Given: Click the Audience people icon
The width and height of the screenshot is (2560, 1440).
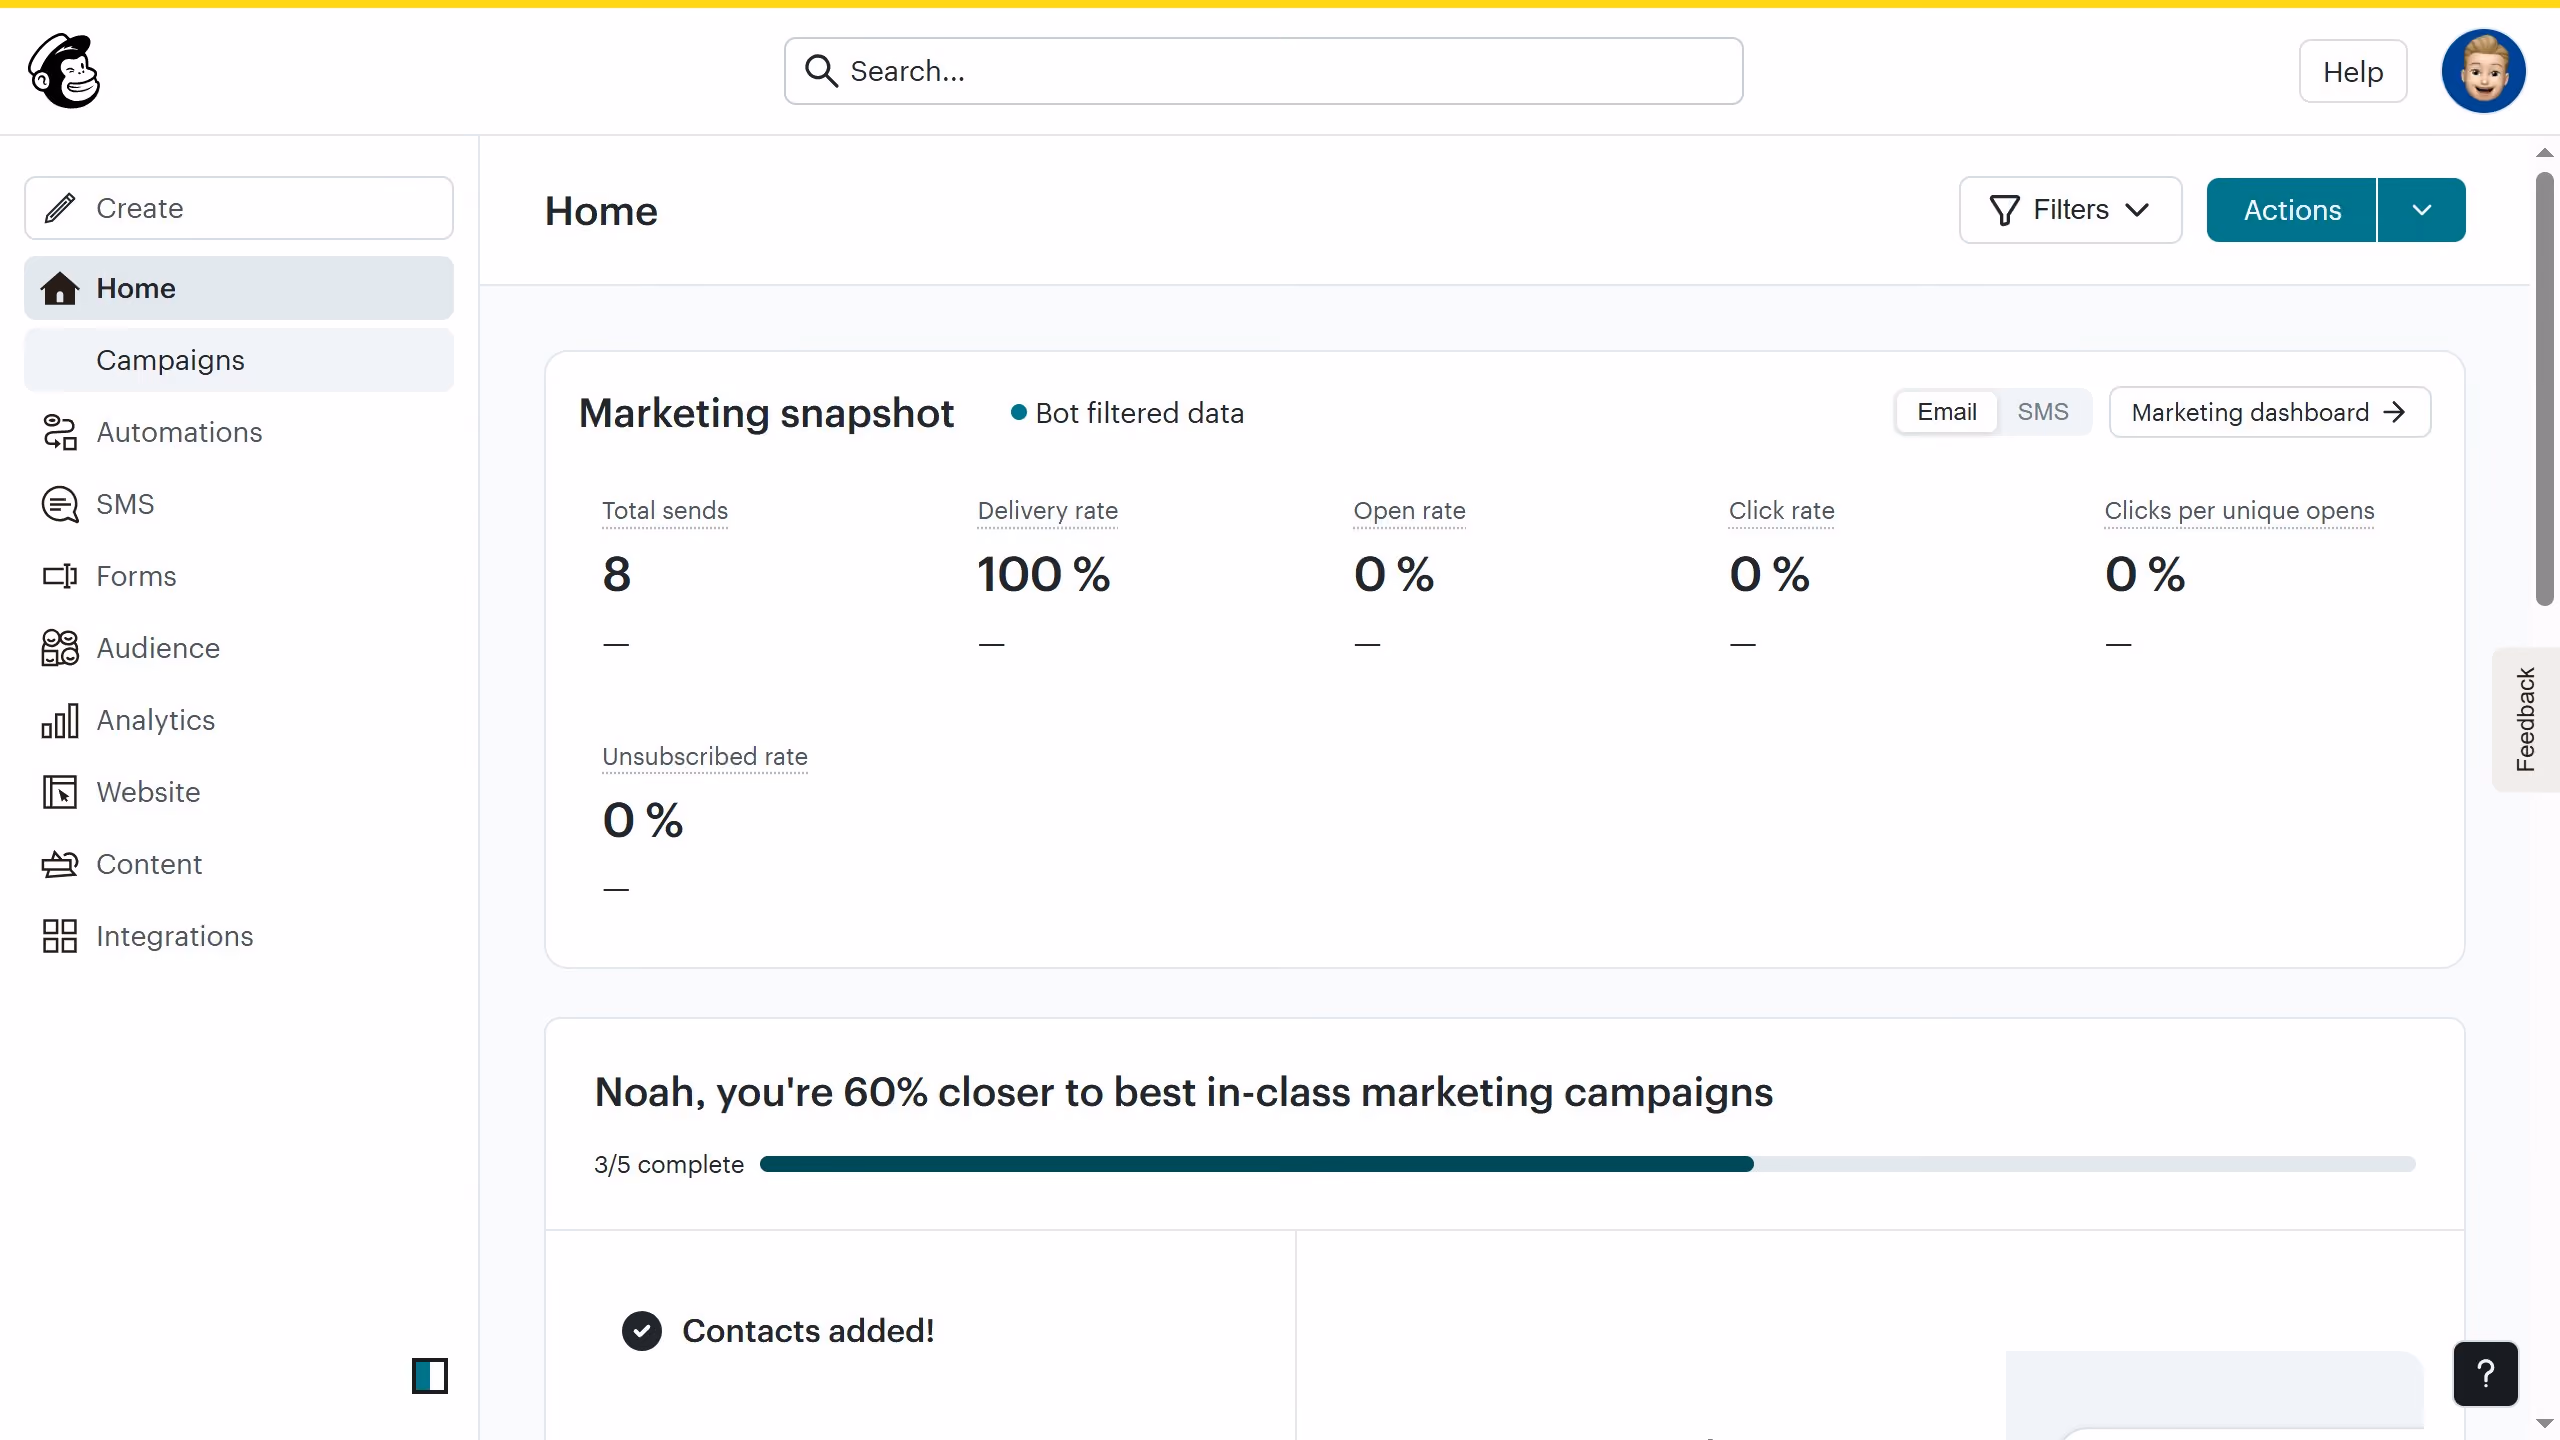Looking at the screenshot, I should pos(60,648).
